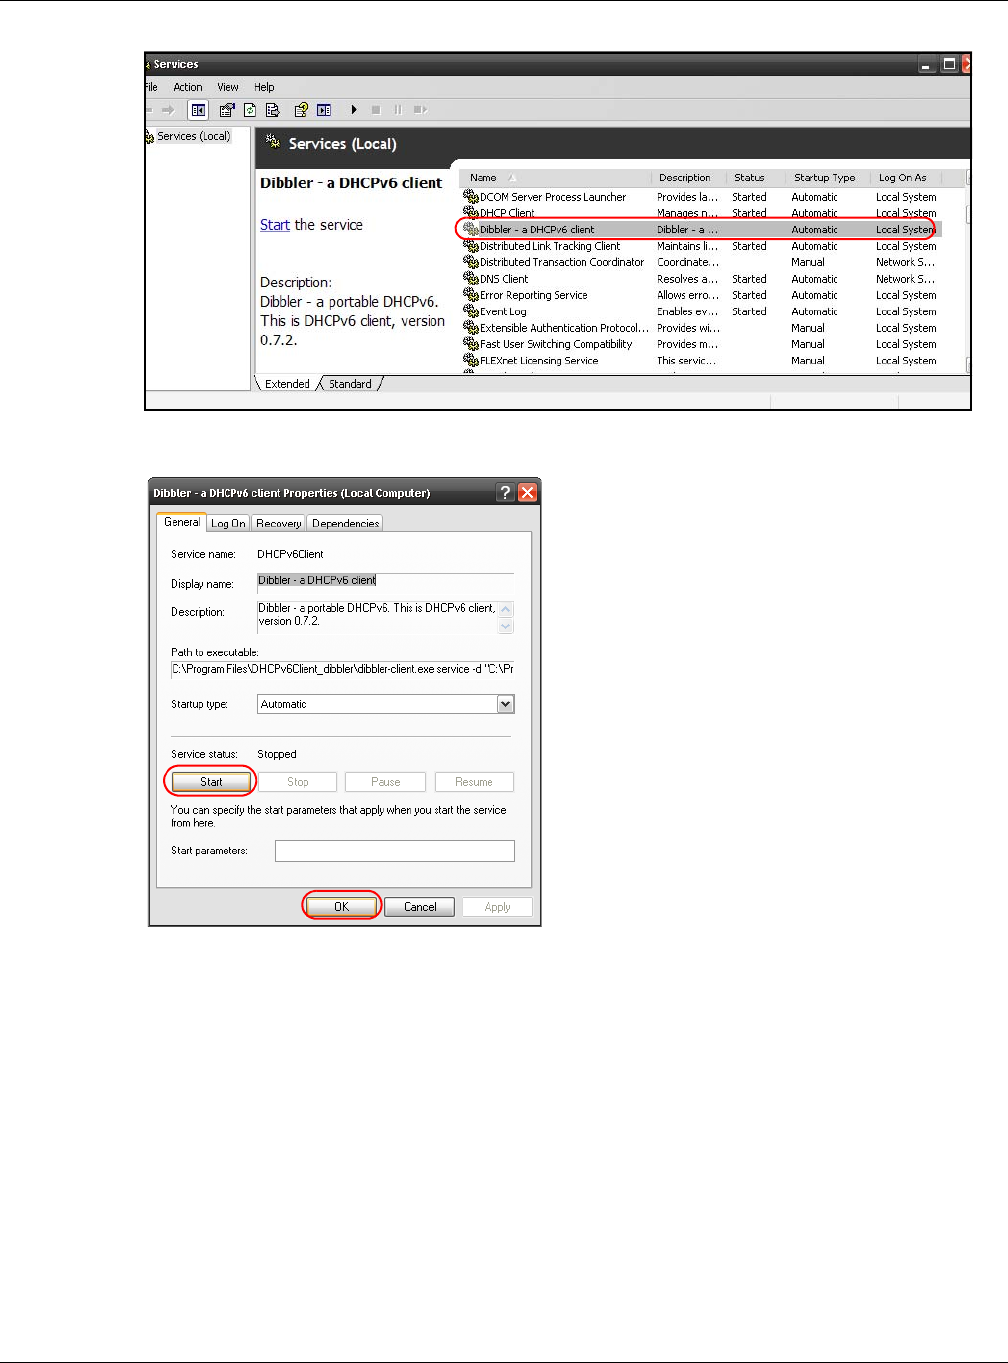Click the OK button
The image size is (1008, 1363).
342,907
